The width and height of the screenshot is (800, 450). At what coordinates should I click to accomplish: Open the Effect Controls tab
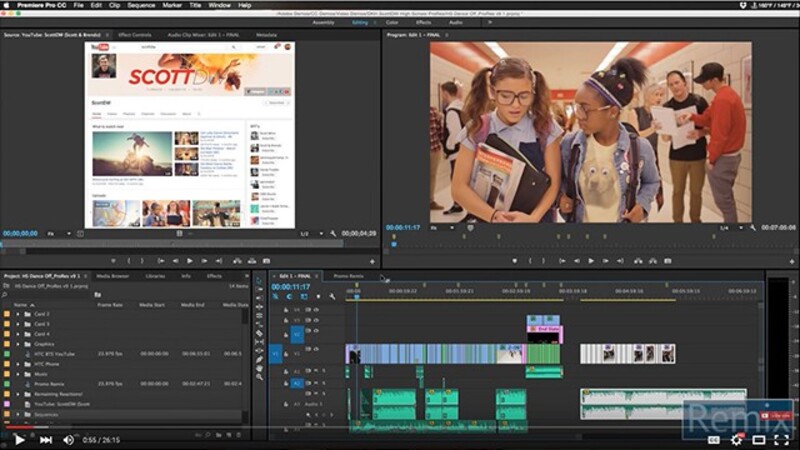coord(135,35)
